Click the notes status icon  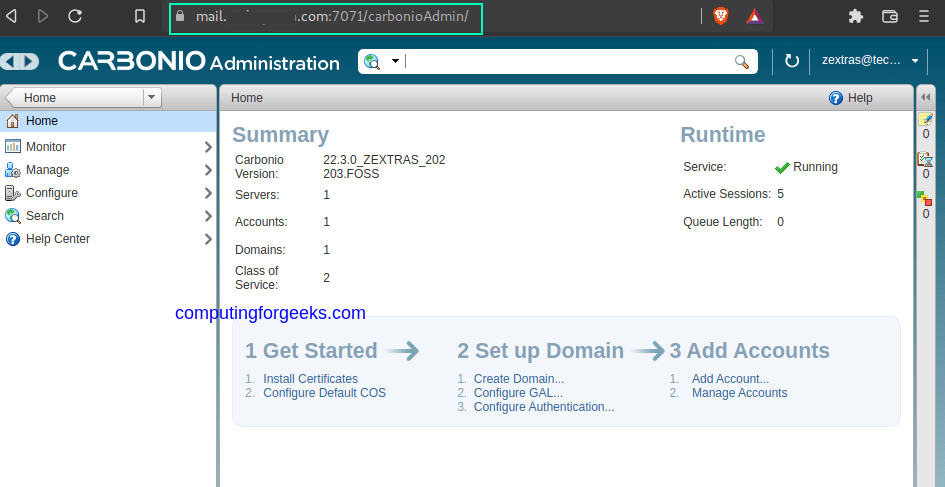(x=926, y=119)
